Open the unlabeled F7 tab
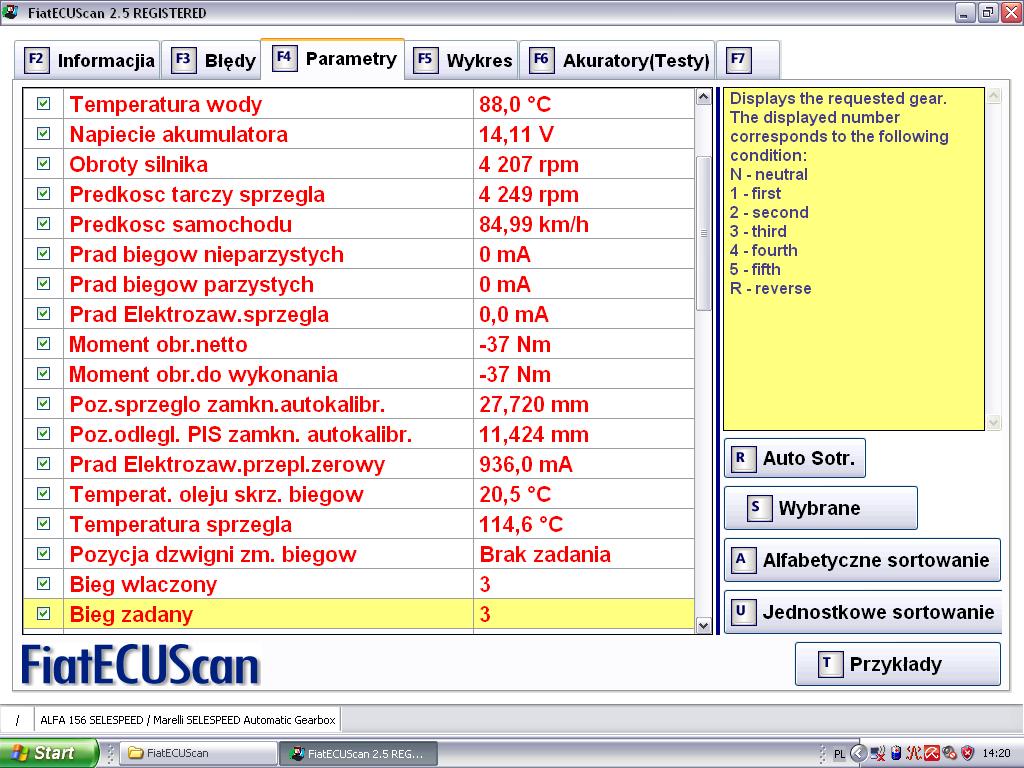1024x768 pixels. coord(748,60)
